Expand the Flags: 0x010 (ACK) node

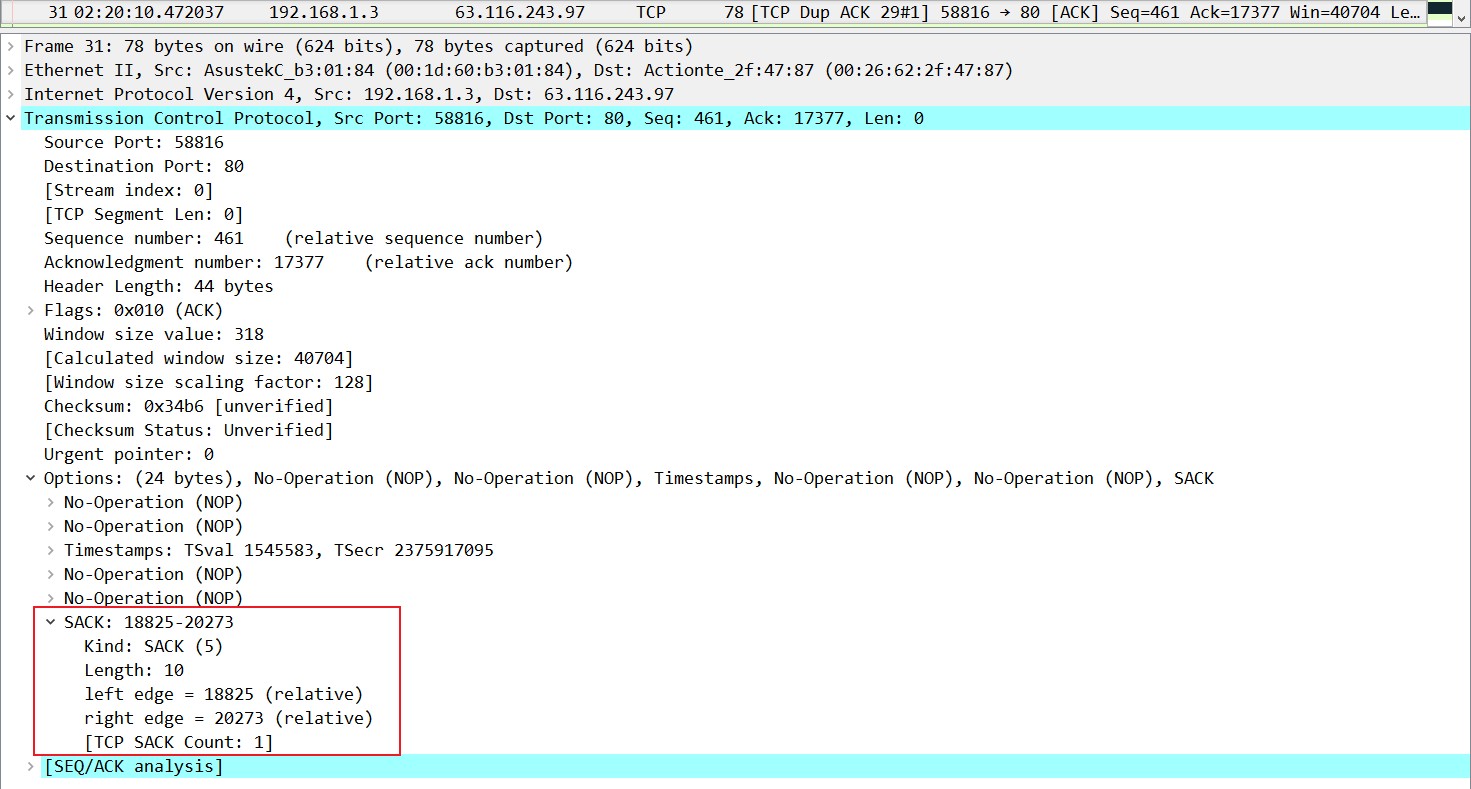pyautogui.click(x=31, y=310)
